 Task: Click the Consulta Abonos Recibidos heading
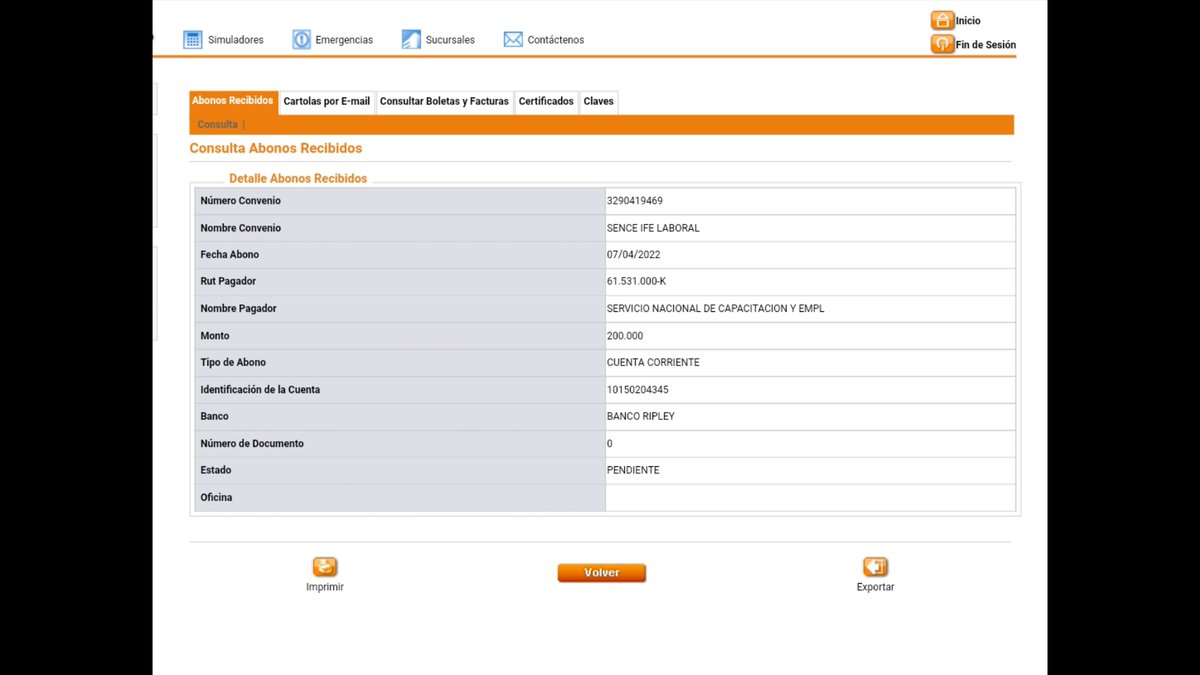point(276,148)
